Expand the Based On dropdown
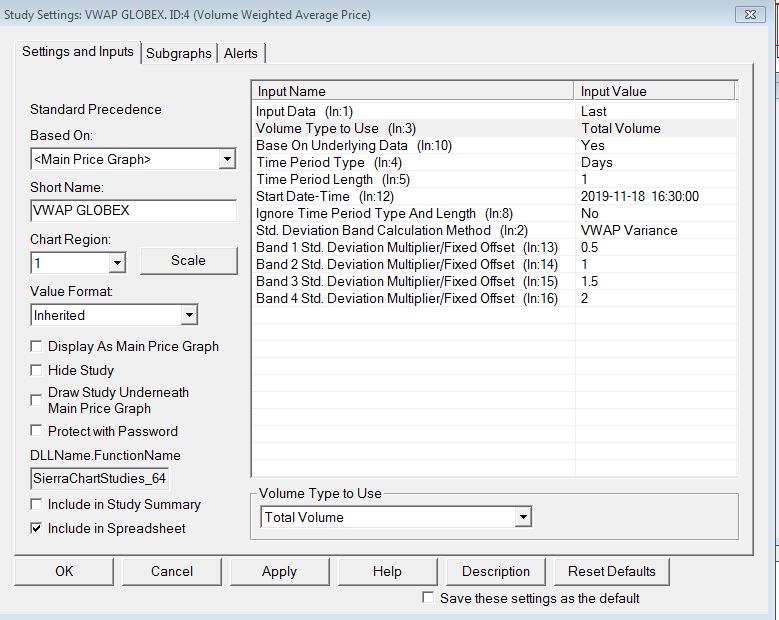This screenshot has height=620, width=779. (x=227, y=159)
